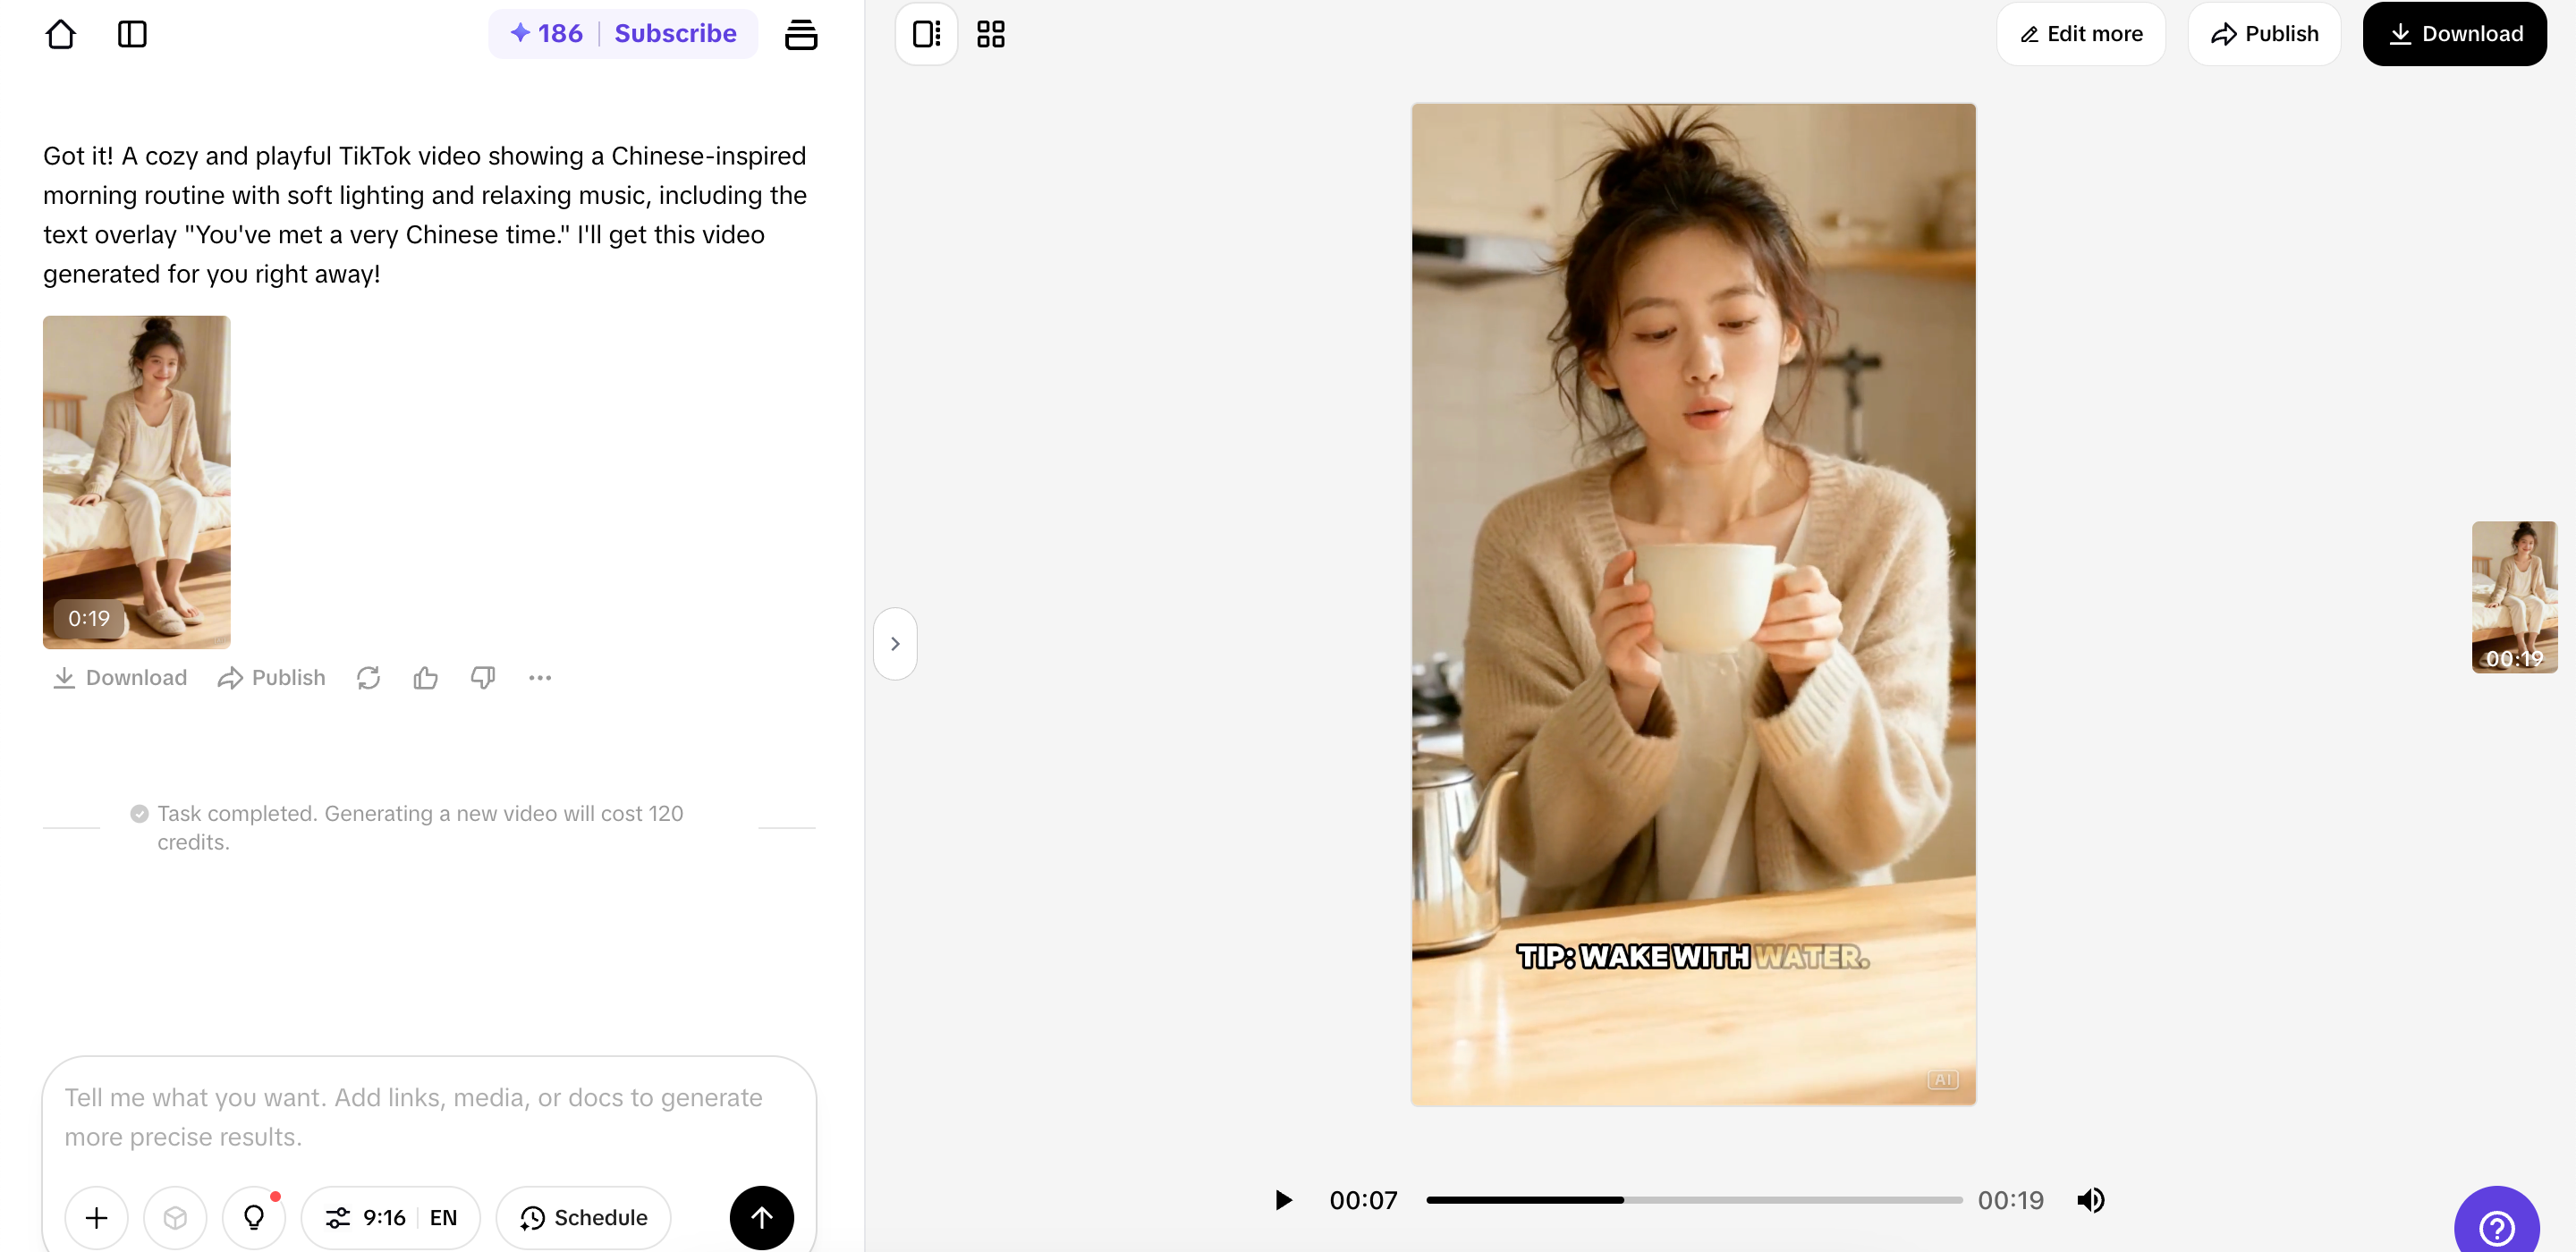The height and width of the screenshot is (1252, 2576).
Task: Open the EN language selector
Action: click(441, 1217)
